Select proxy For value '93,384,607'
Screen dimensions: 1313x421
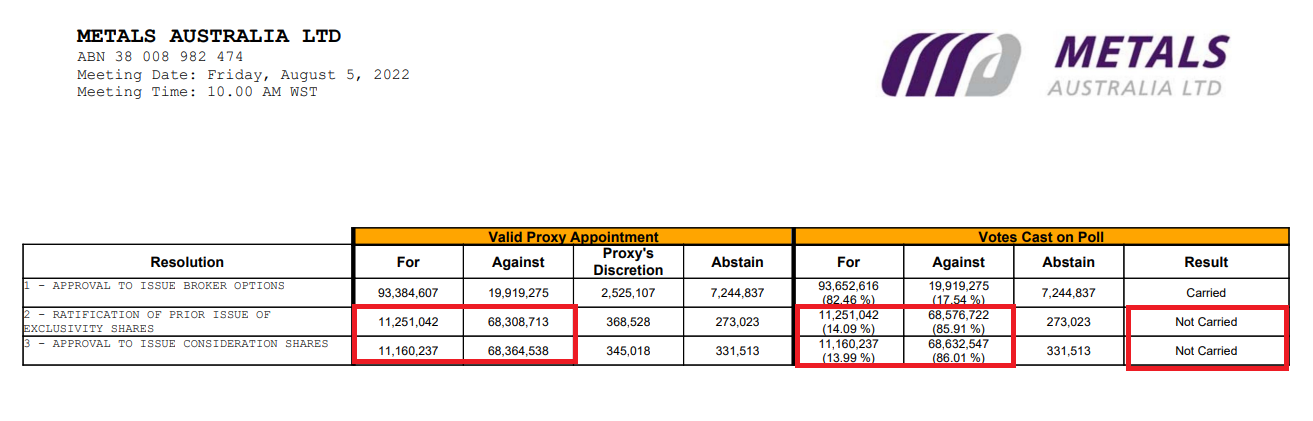[x=408, y=293]
